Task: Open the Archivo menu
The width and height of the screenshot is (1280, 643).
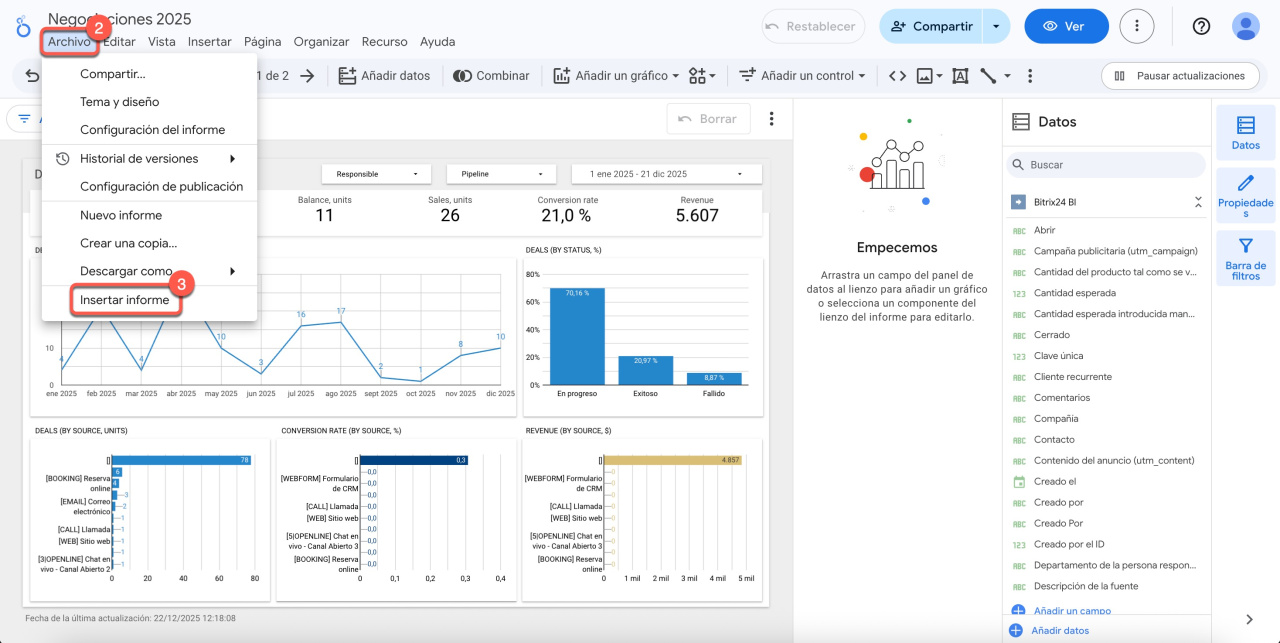Action: 69,42
